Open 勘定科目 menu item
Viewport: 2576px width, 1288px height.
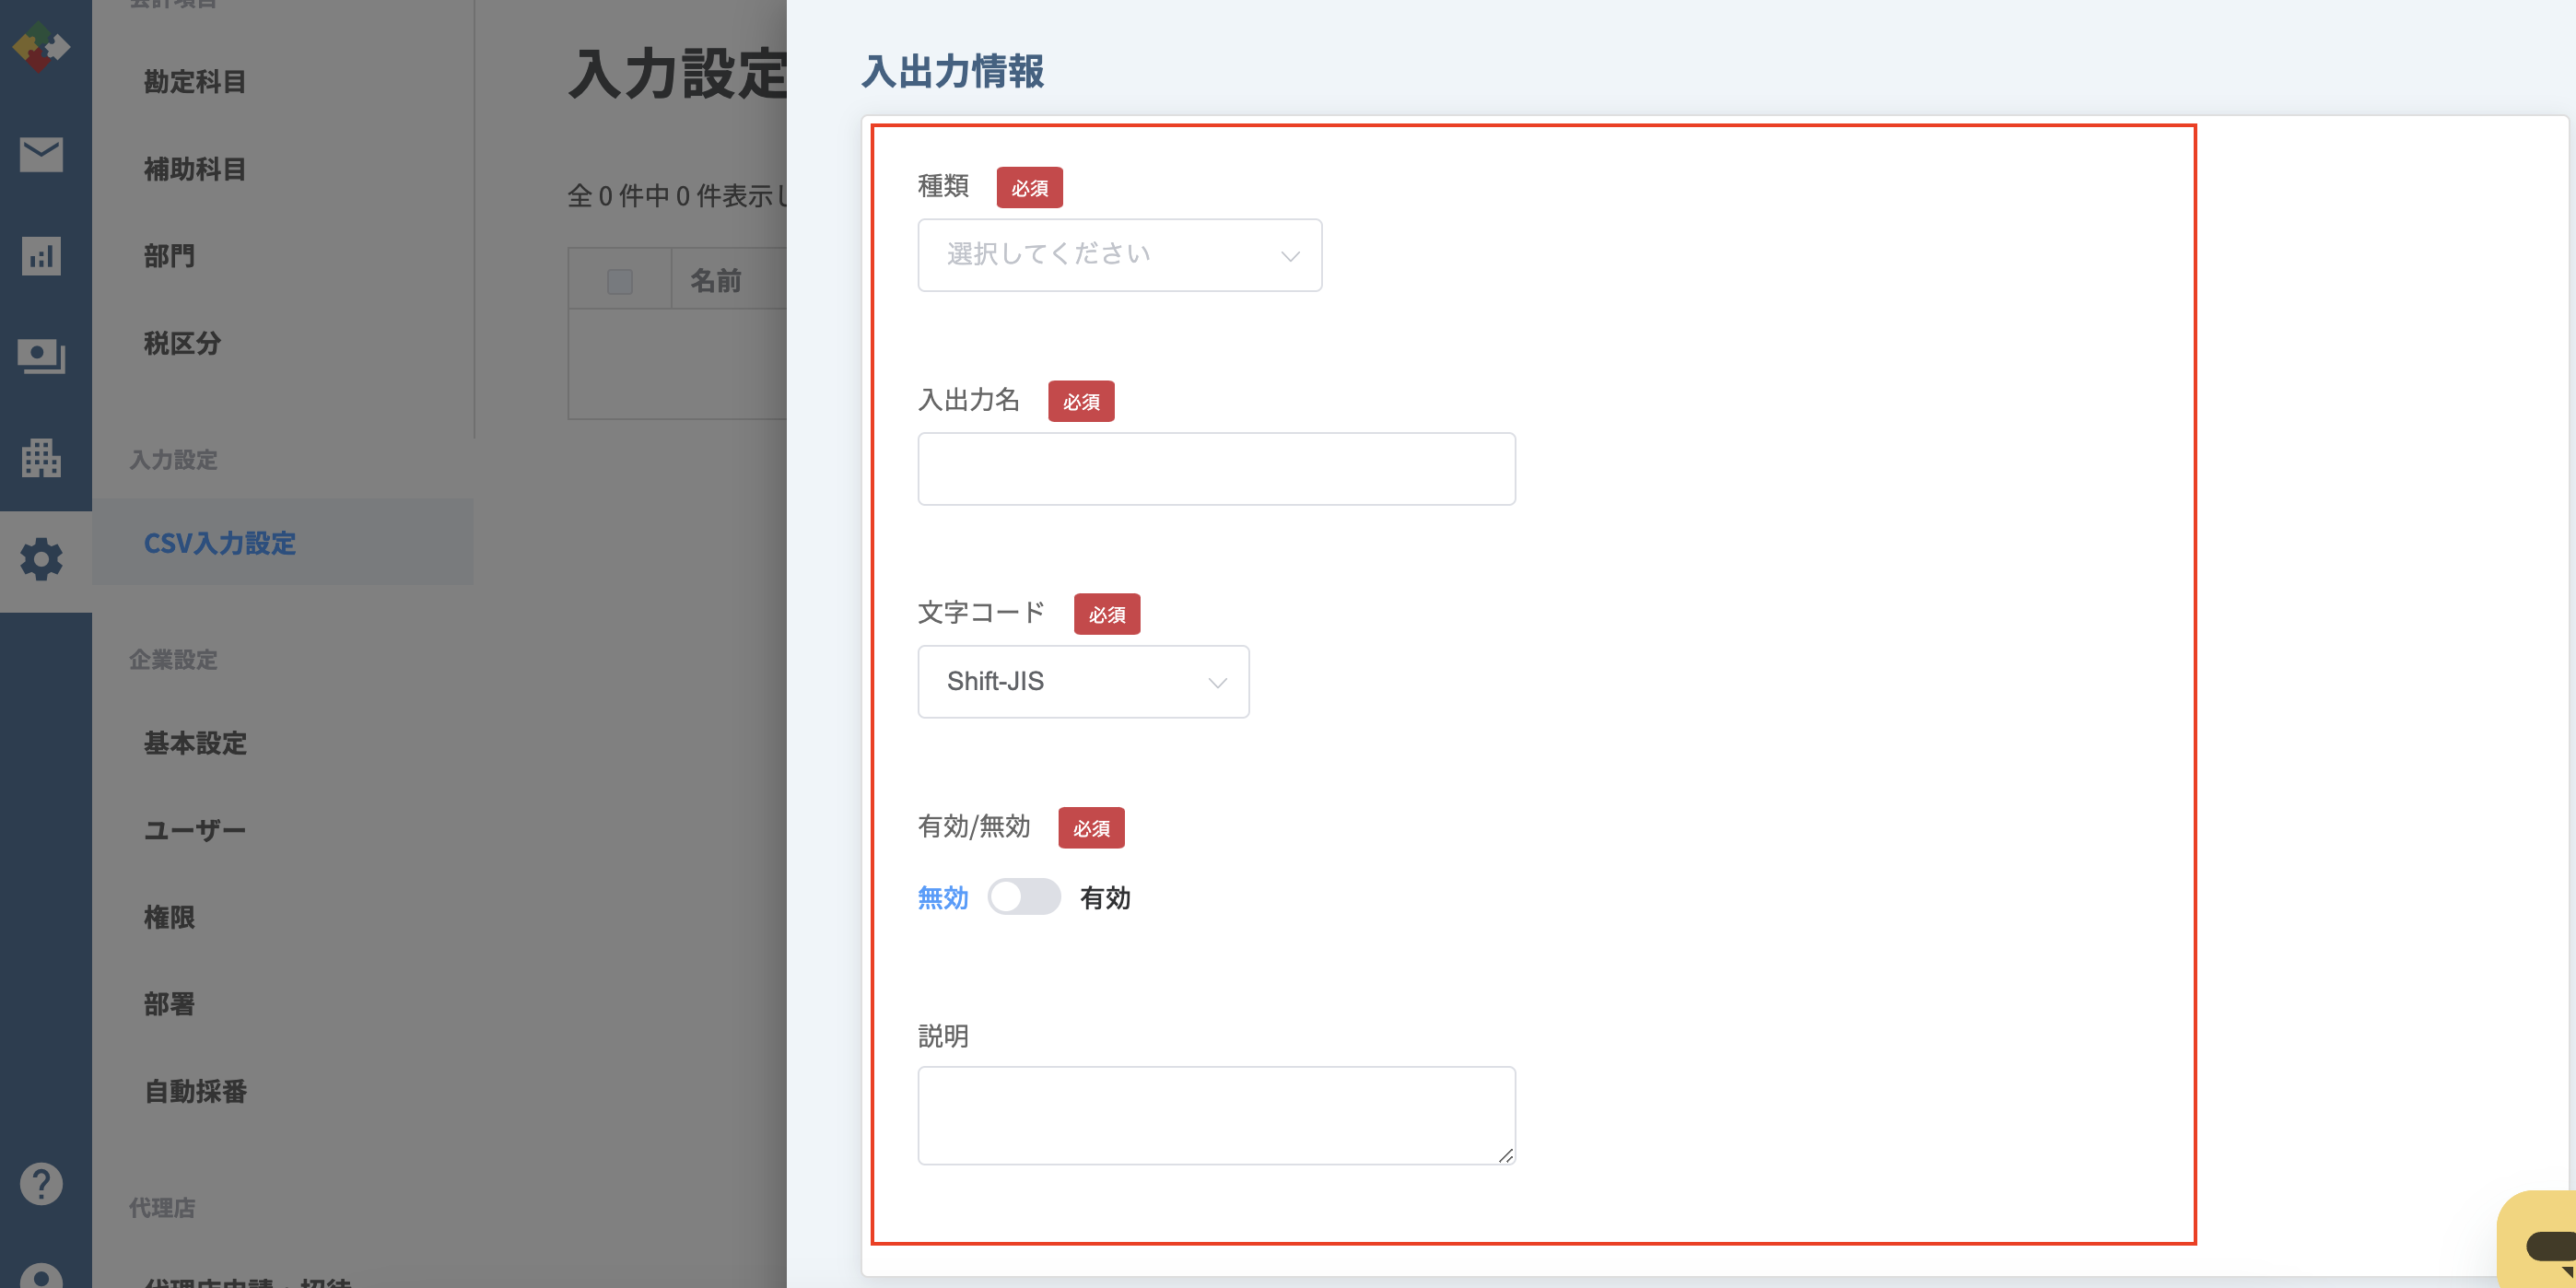195,82
